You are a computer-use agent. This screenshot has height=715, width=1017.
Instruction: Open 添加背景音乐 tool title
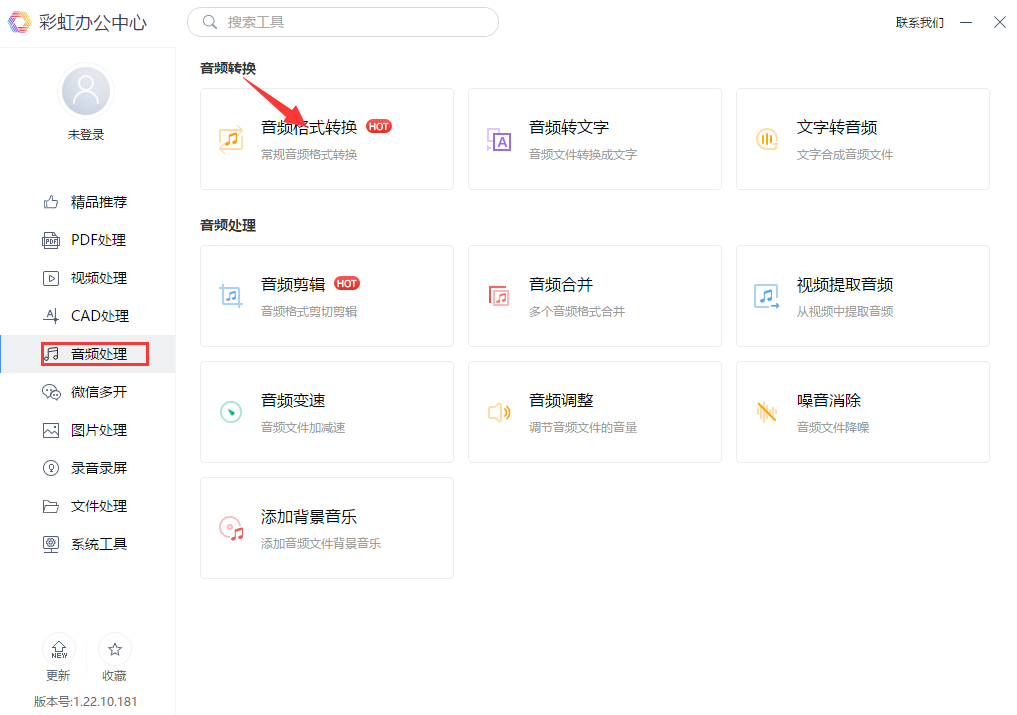(309, 516)
